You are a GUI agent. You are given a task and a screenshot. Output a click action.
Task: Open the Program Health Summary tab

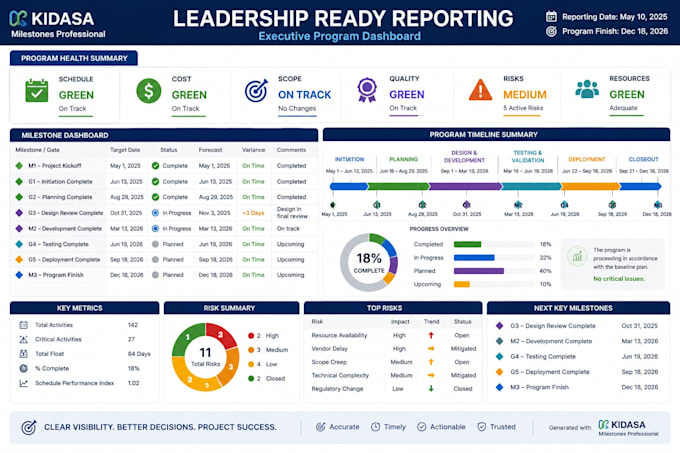tap(74, 58)
